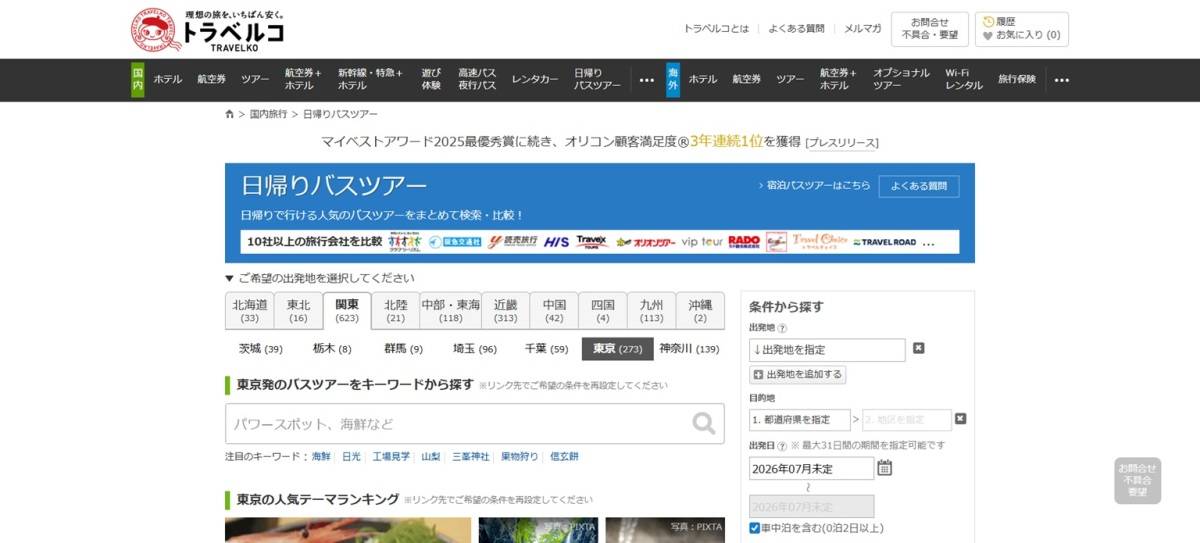Select the 北海道 region tab

(x=250, y=310)
